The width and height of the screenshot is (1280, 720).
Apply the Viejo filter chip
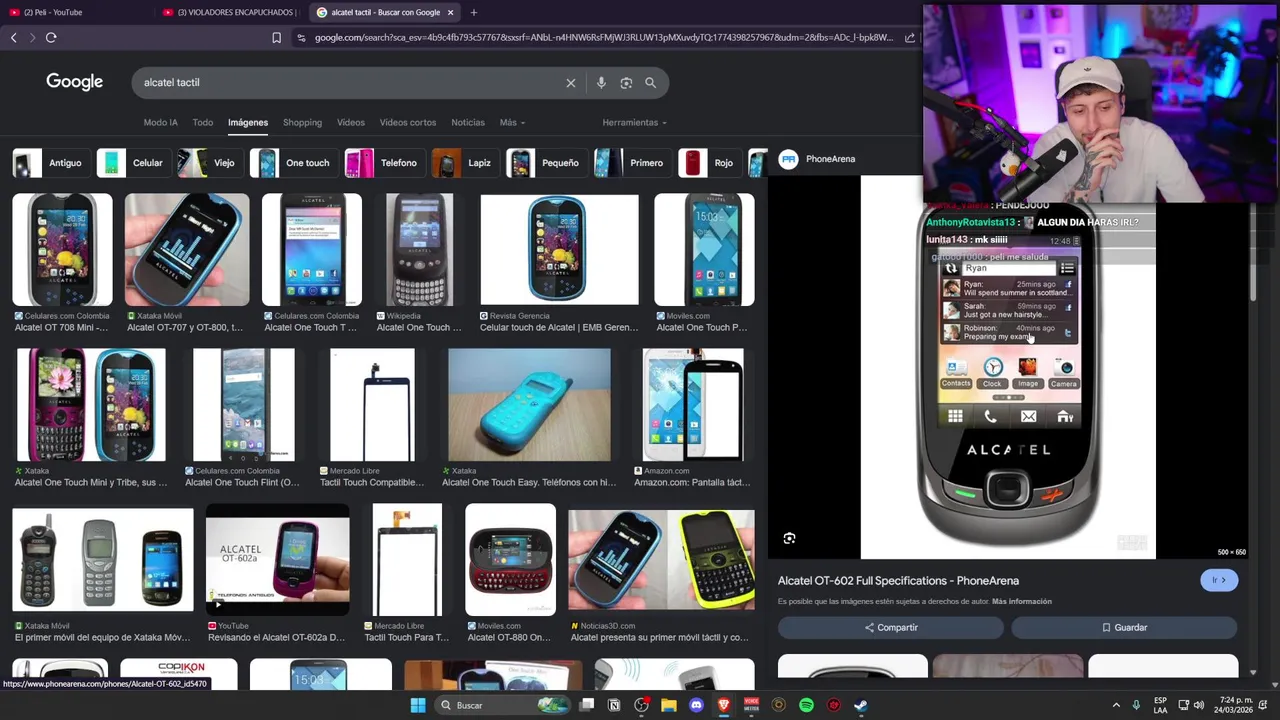(209, 163)
